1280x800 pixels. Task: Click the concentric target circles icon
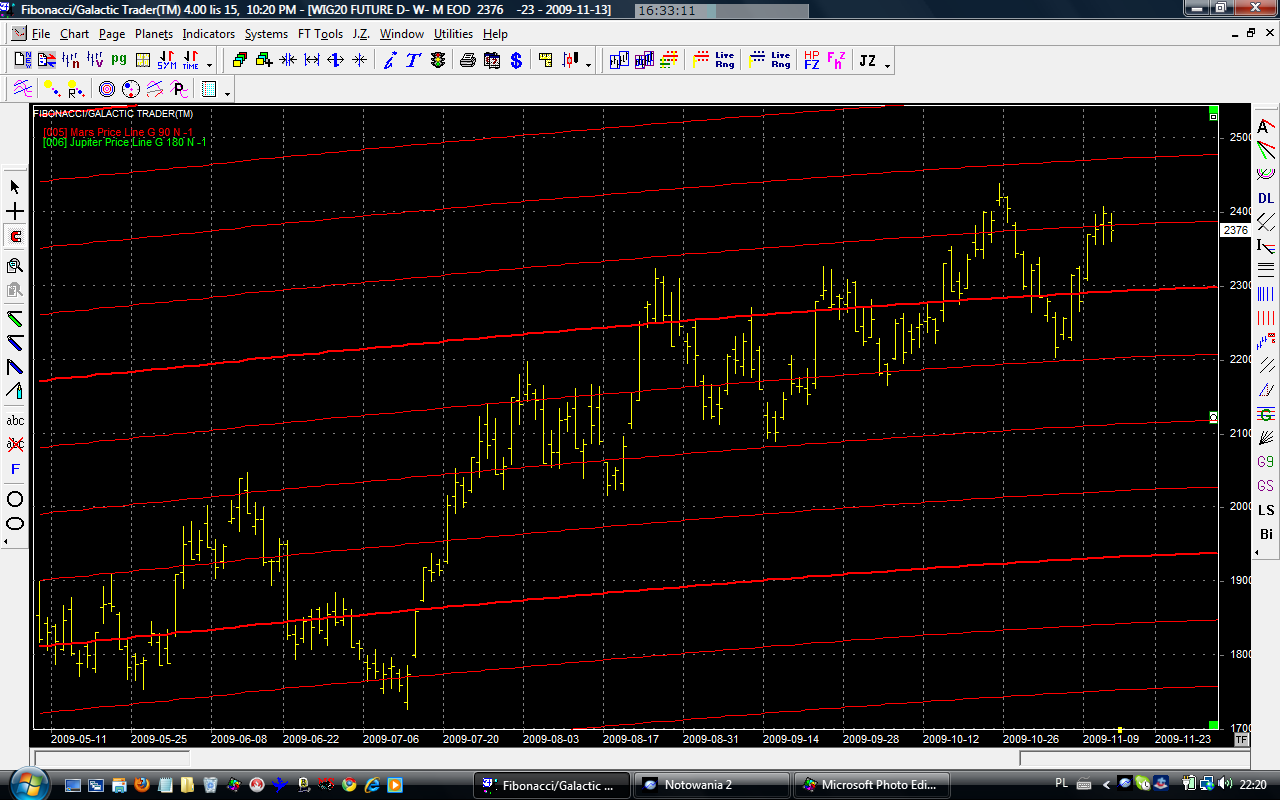click(x=106, y=89)
